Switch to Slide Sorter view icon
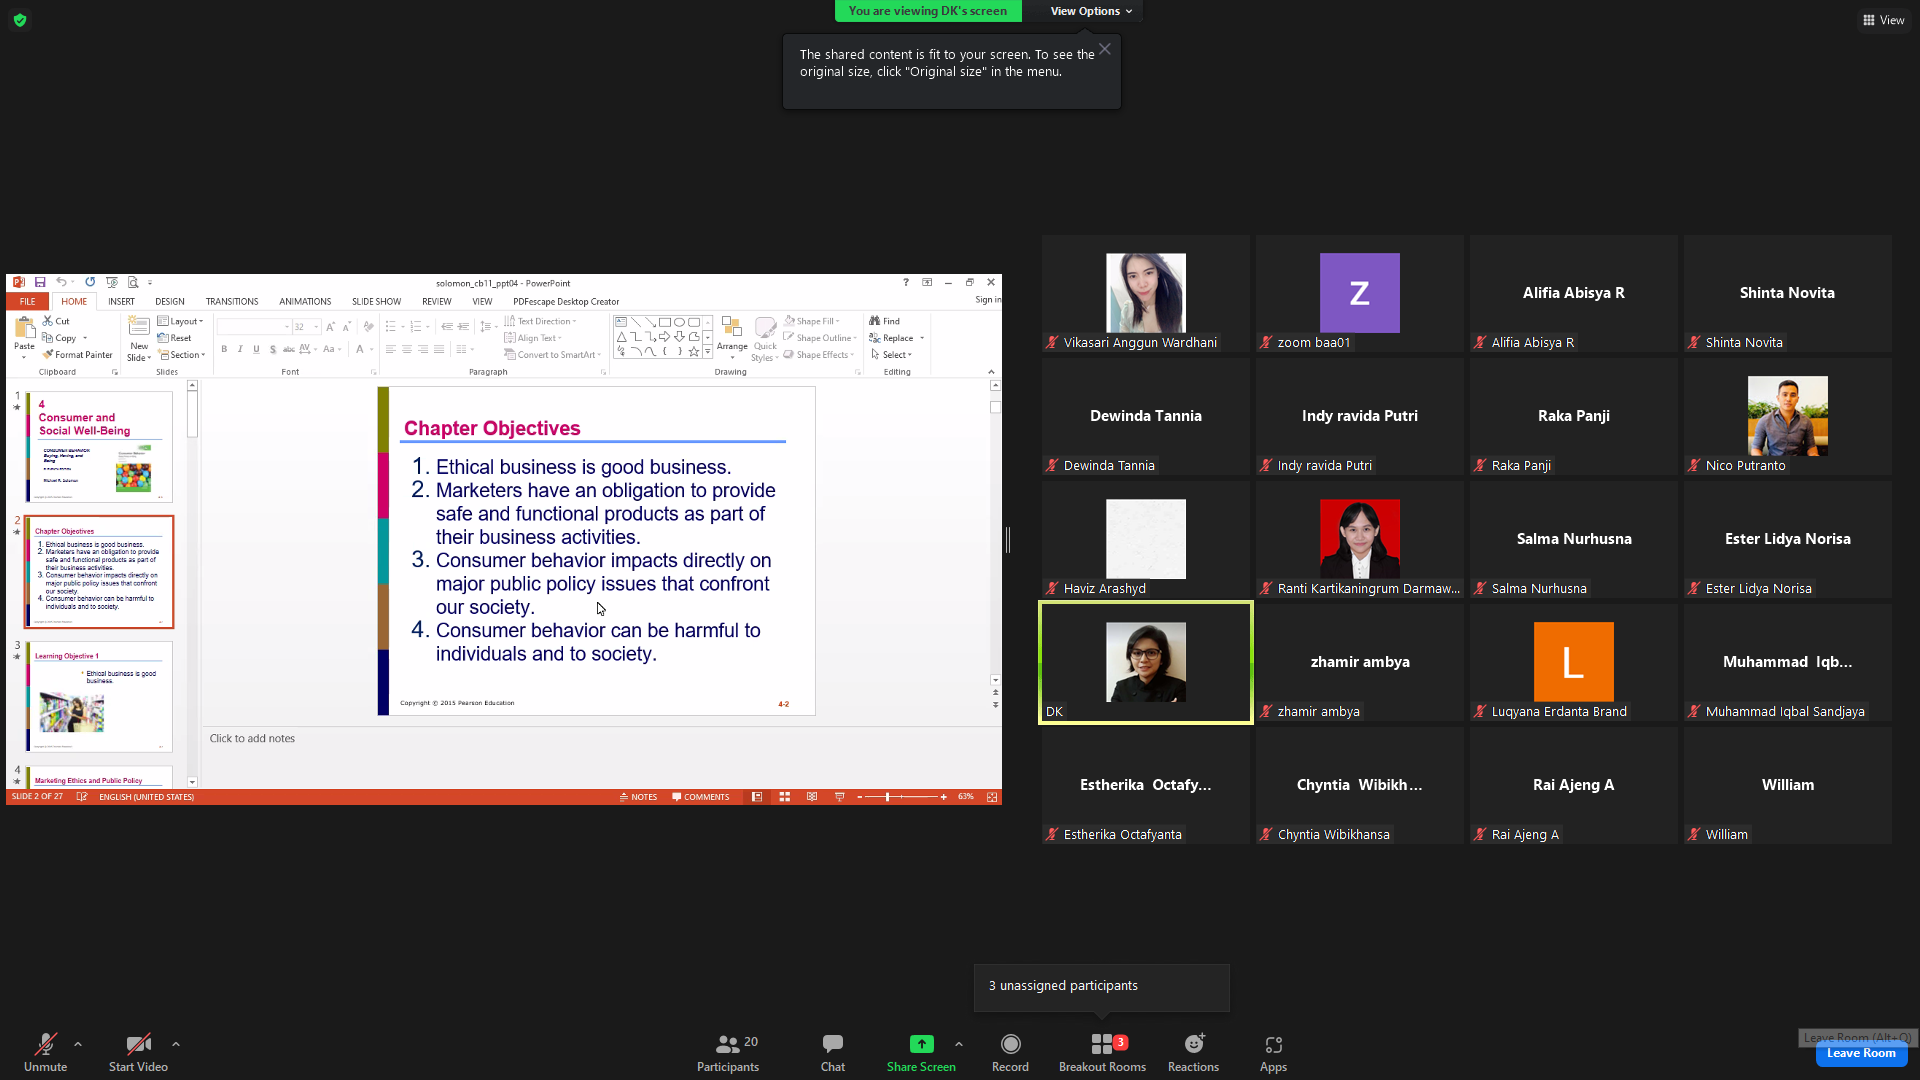This screenshot has height=1080, width=1920. click(785, 797)
